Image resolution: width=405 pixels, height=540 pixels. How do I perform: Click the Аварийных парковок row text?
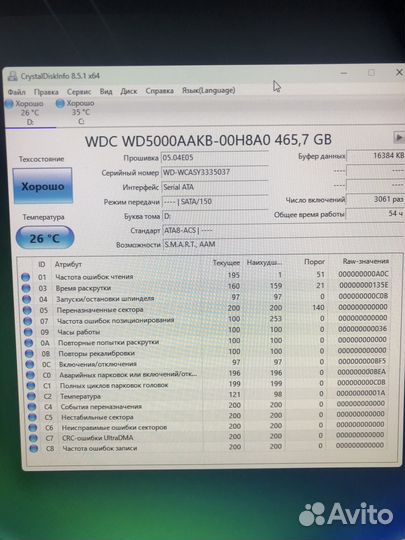(x=128, y=375)
